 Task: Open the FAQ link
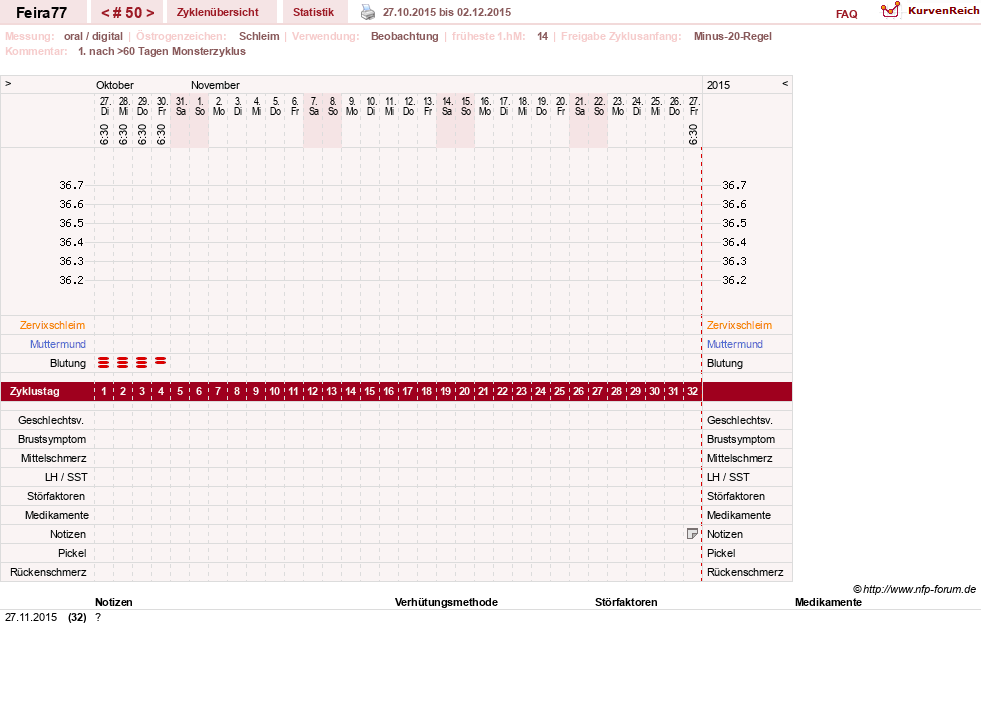pyautogui.click(x=846, y=14)
